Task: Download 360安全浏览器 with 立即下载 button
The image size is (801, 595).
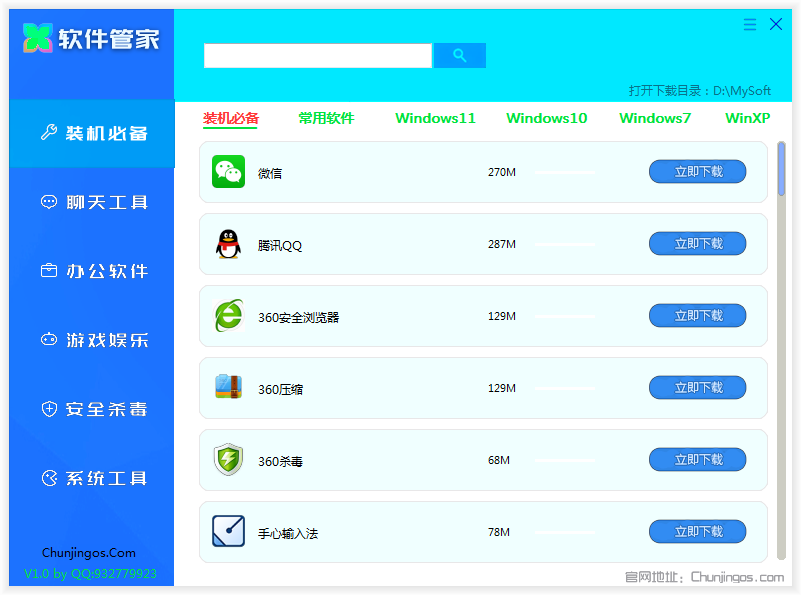Action: point(697,316)
